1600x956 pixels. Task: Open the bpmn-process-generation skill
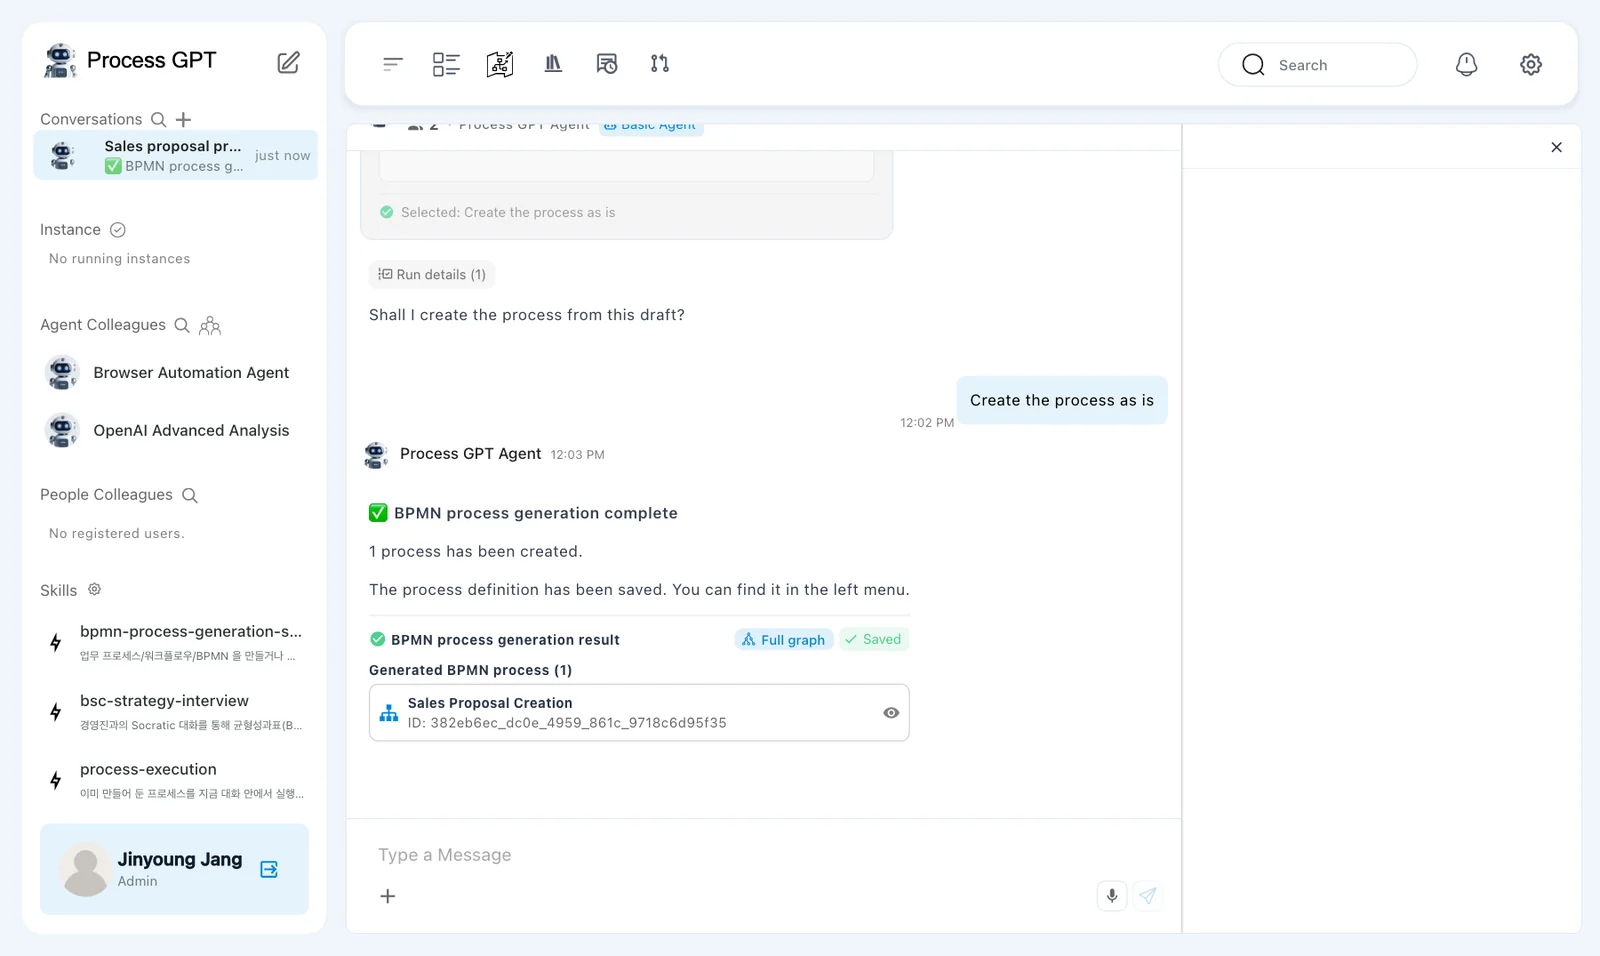[x=175, y=643]
